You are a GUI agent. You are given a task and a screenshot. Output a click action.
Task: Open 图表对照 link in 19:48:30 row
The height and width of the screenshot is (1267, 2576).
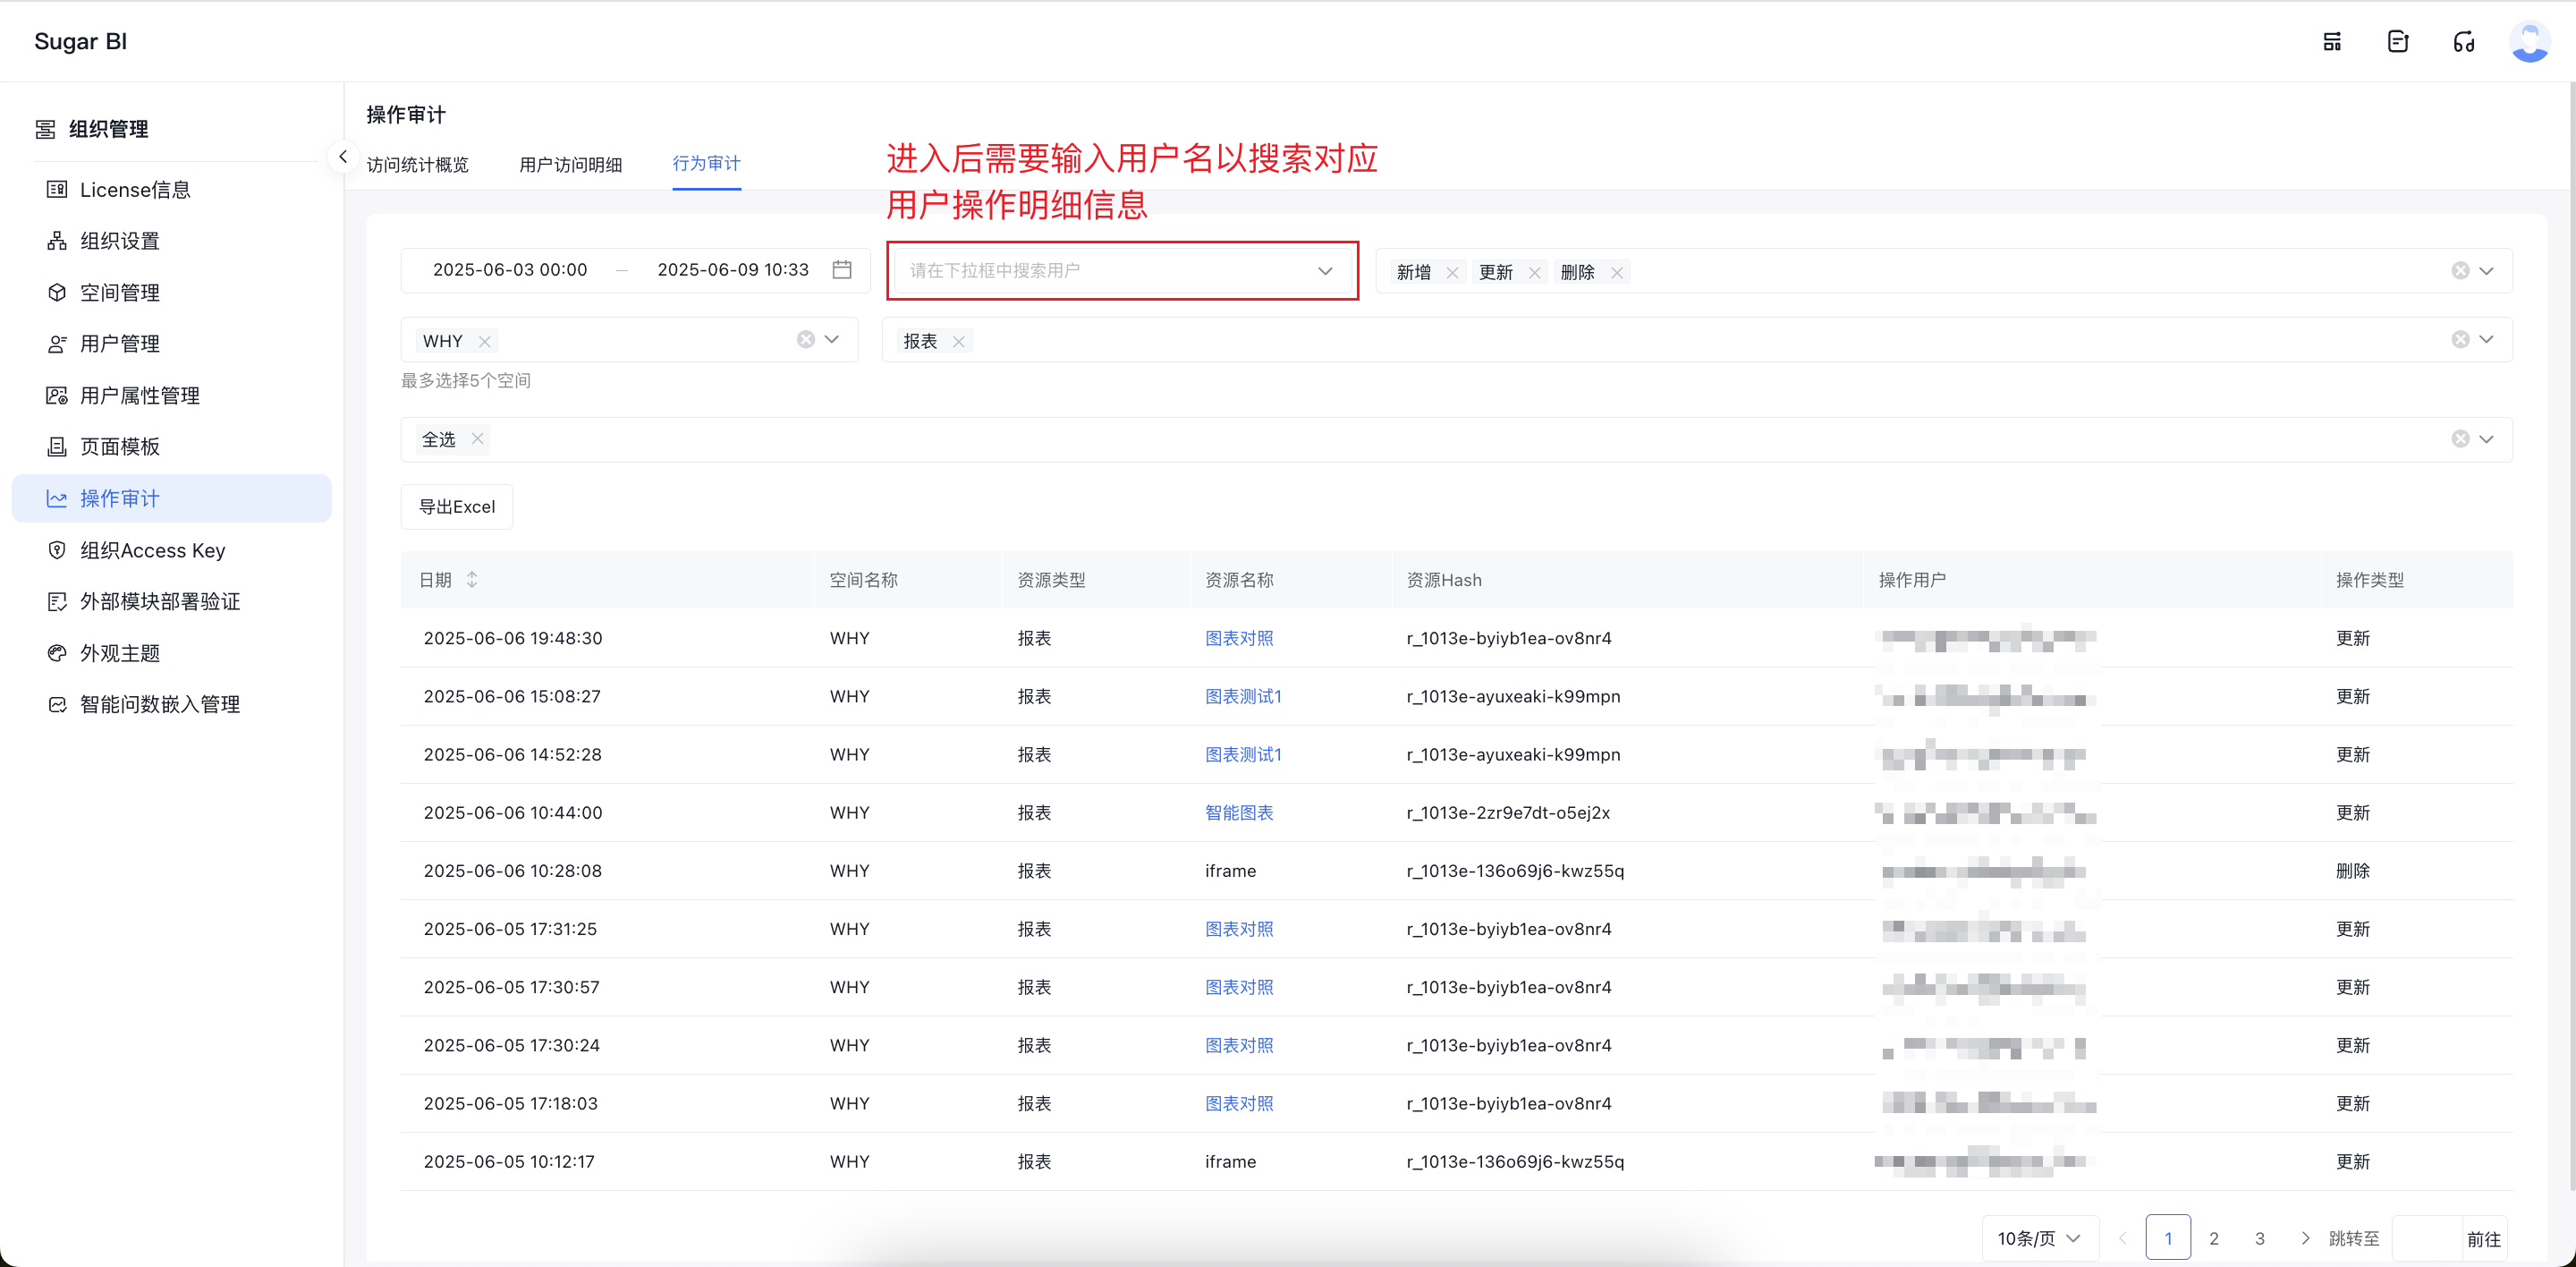[x=1239, y=638]
